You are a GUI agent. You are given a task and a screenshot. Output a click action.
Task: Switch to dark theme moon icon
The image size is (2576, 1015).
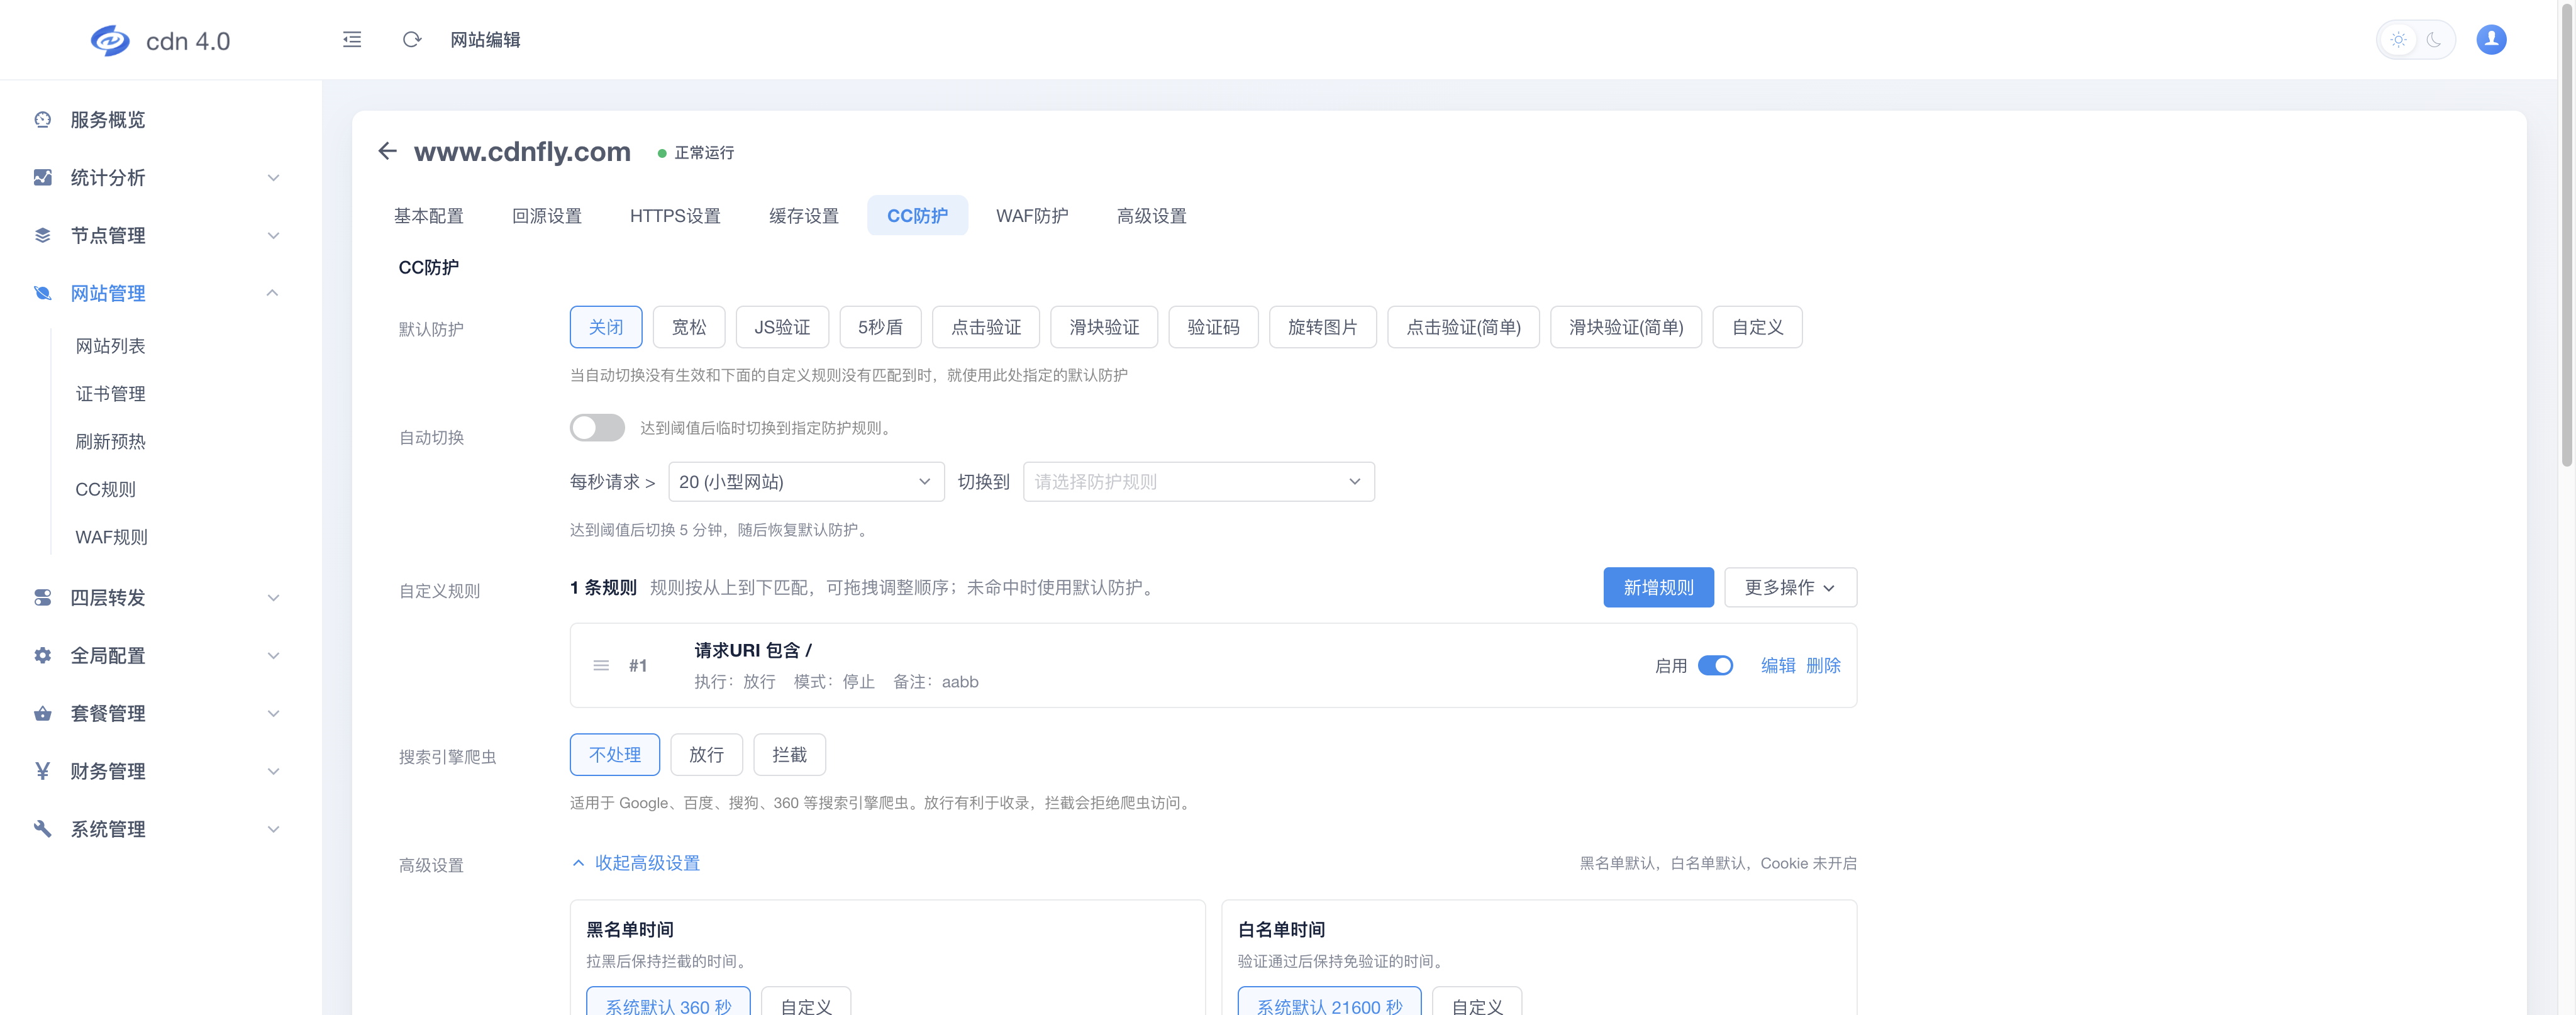tap(2434, 40)
